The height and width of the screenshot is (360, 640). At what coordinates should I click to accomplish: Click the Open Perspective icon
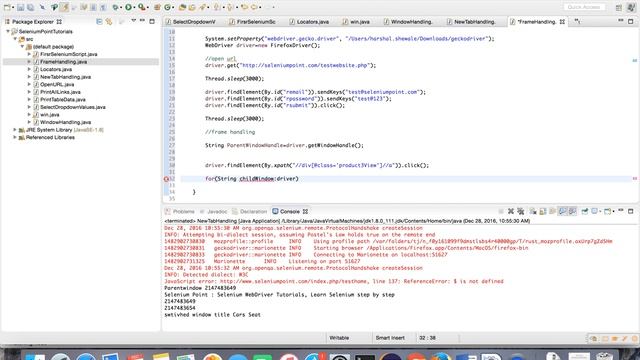tap(619, 7)
